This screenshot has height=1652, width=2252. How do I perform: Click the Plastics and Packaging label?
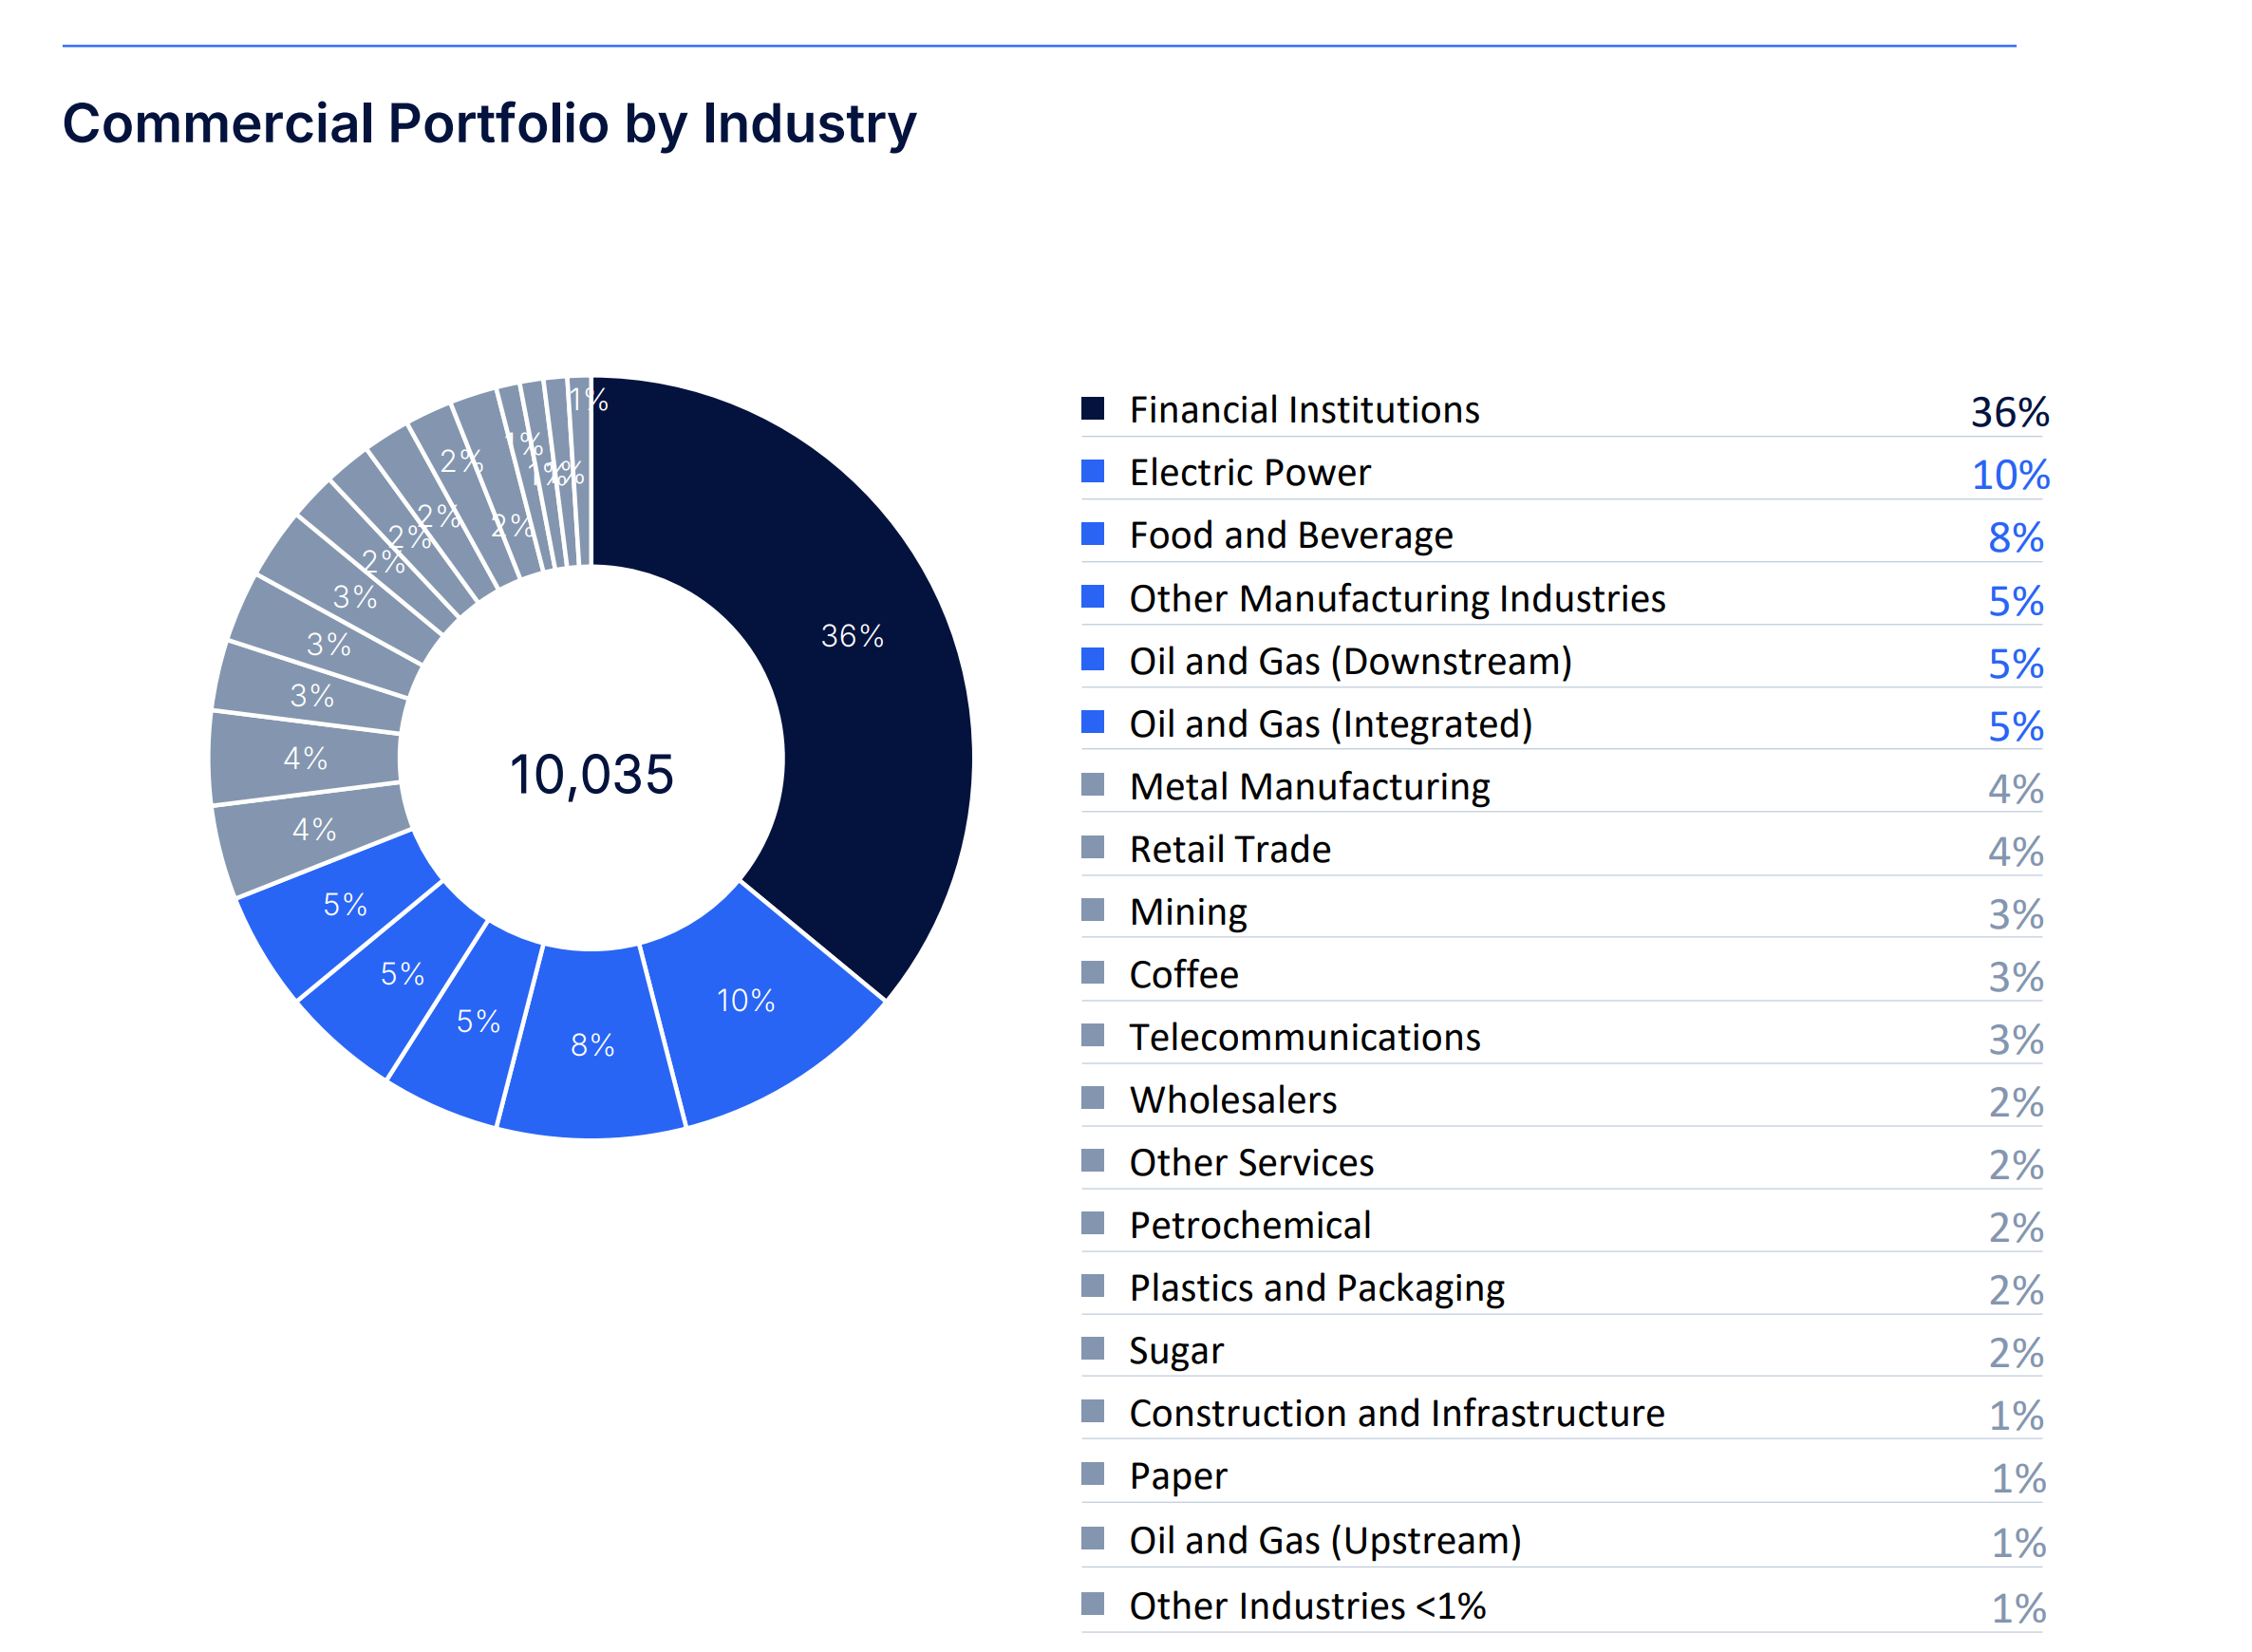point(1316,1288)
